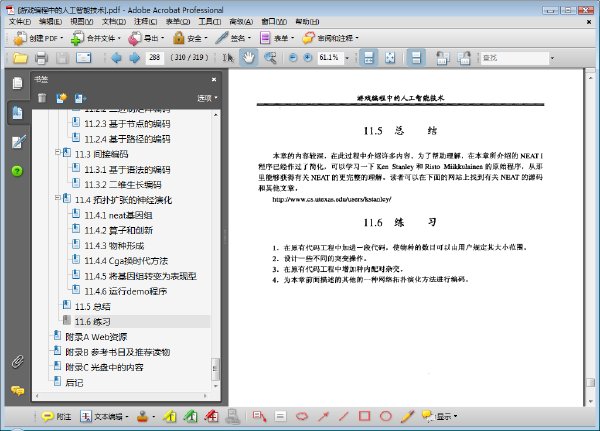600x431 pixels.
Task: Select the Oval drawing tool
Action: 386,416
